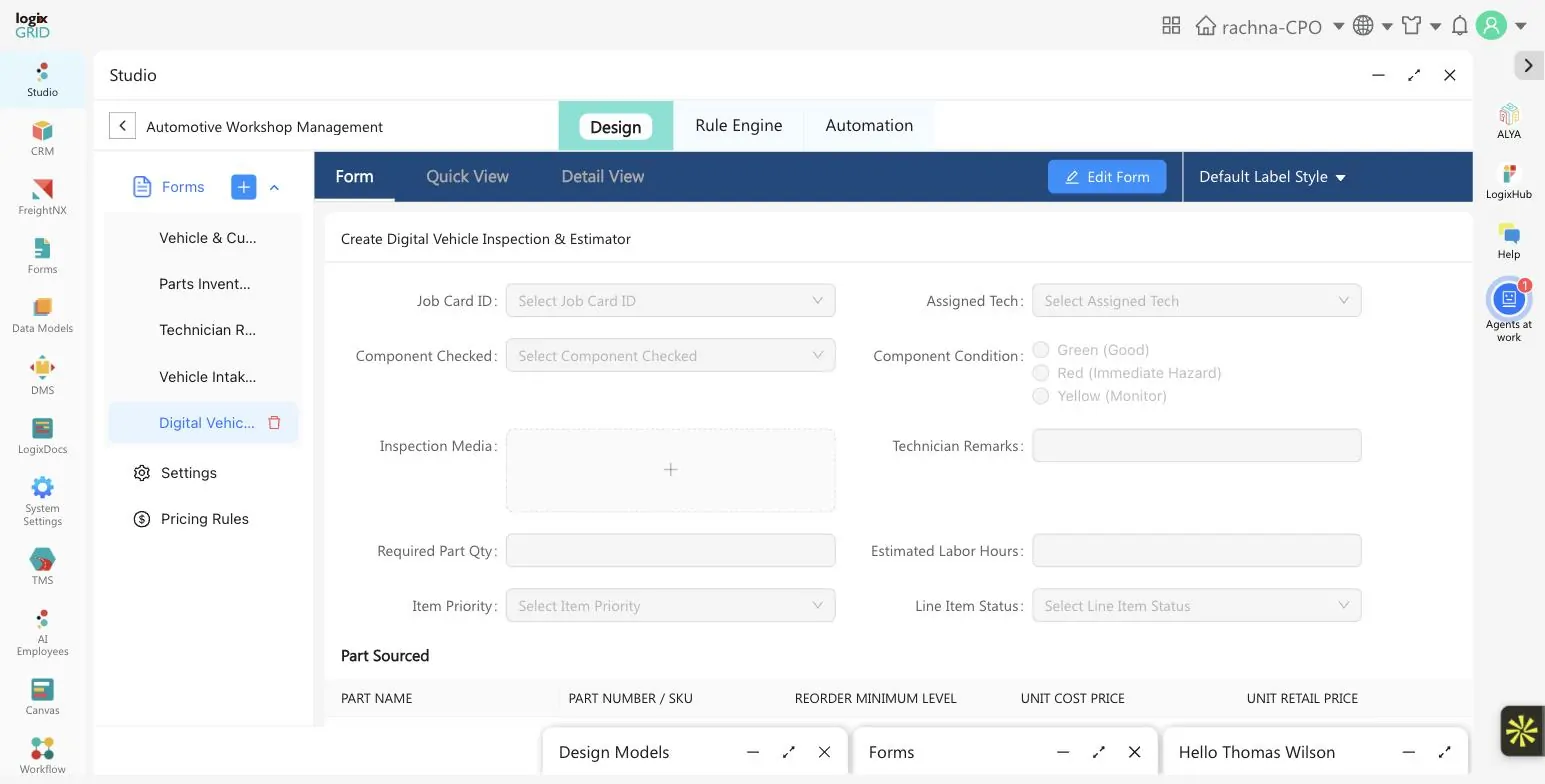The width and height of the screenshot is (1545, 784).
Task: Click the Technician Remarks field
Action: pos(1196,446)
